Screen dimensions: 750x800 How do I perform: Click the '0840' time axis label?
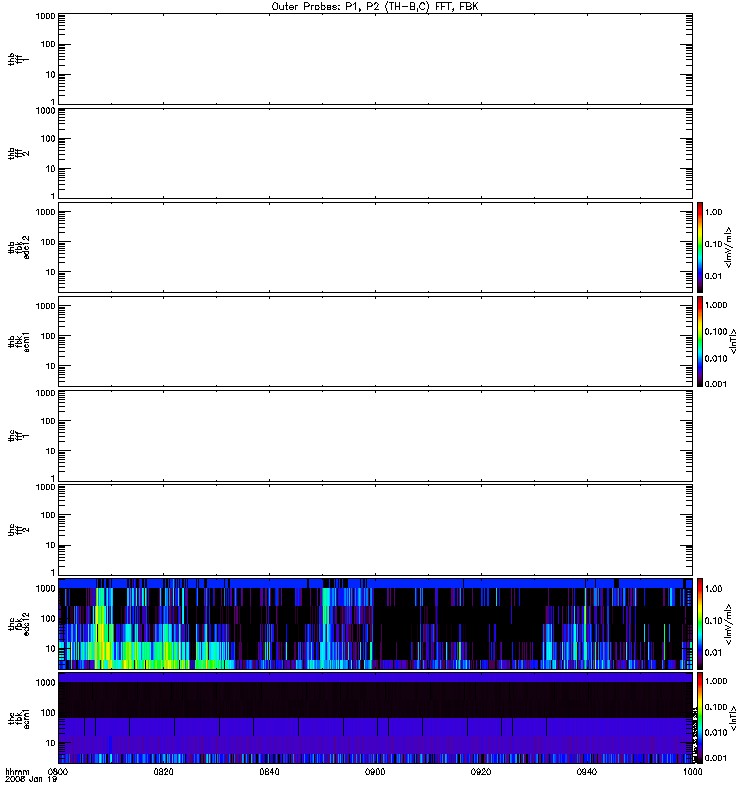269,772
